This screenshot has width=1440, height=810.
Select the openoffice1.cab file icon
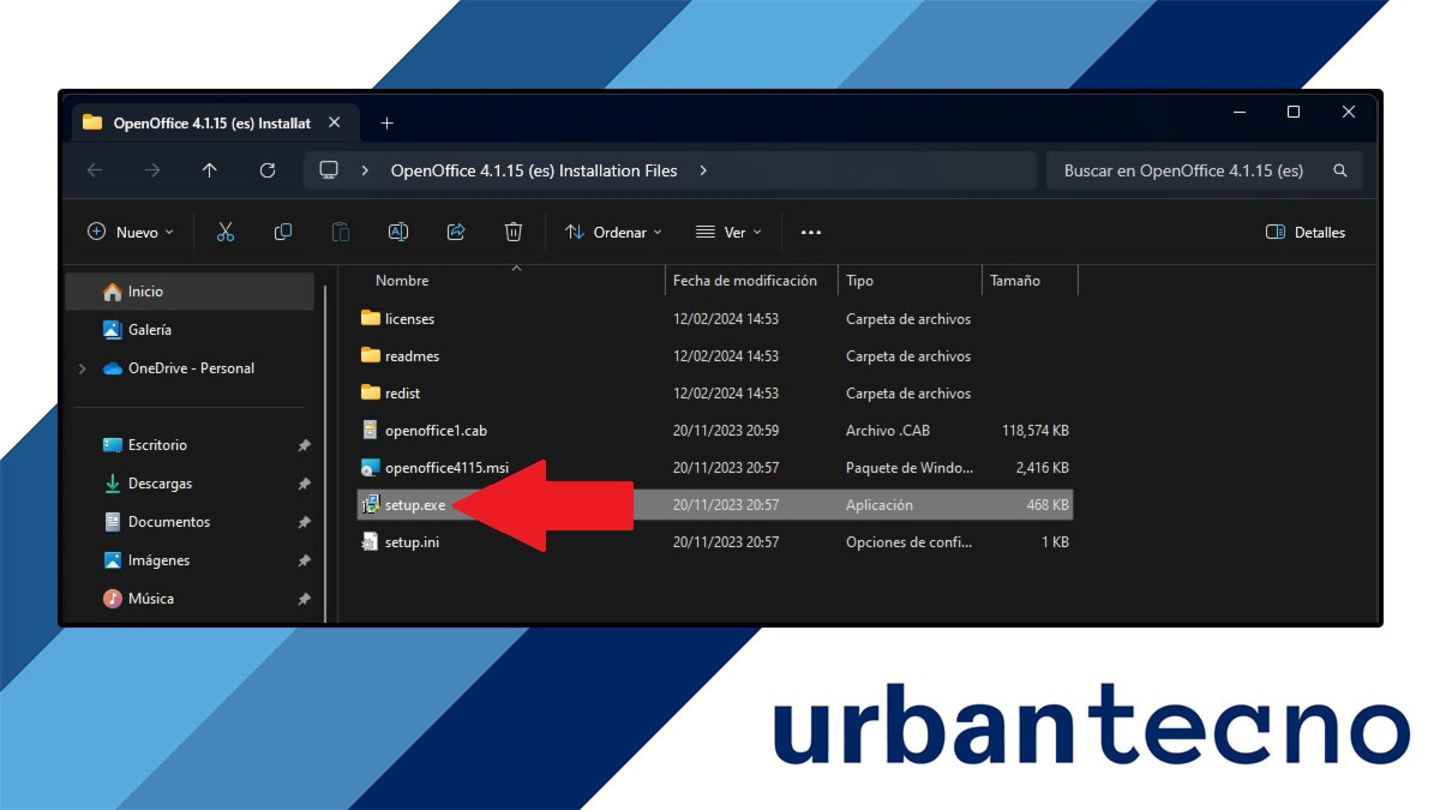click(x=370, y=430)
